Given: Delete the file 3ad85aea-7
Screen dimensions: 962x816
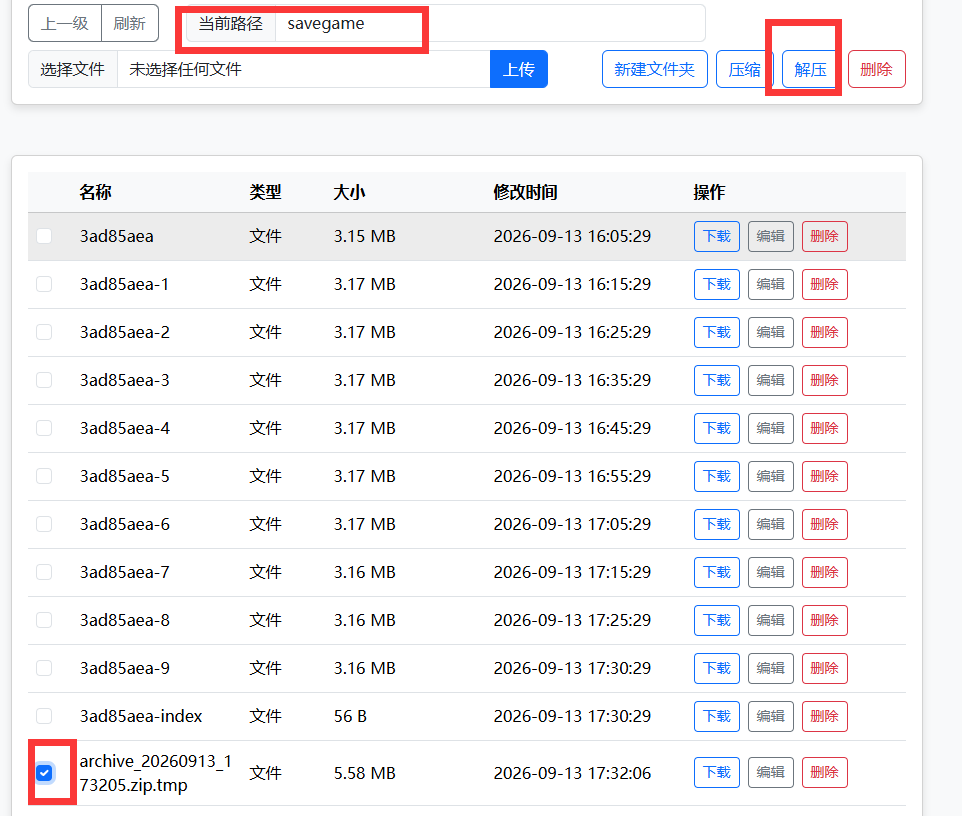Looking at the screenshot, I should coord(825,572).
